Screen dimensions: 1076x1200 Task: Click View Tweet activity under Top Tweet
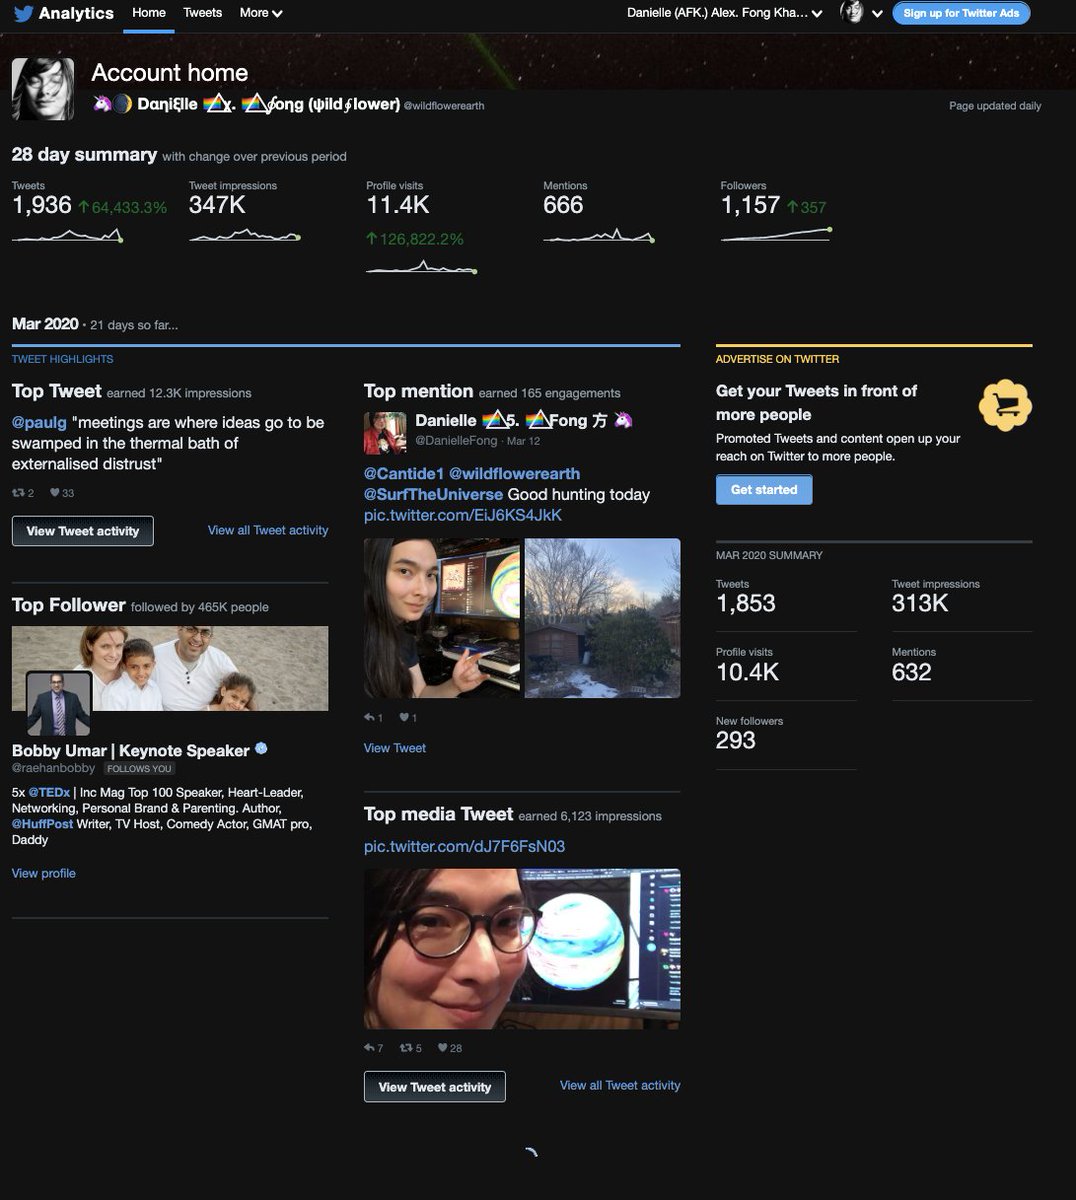coord(83,531)
